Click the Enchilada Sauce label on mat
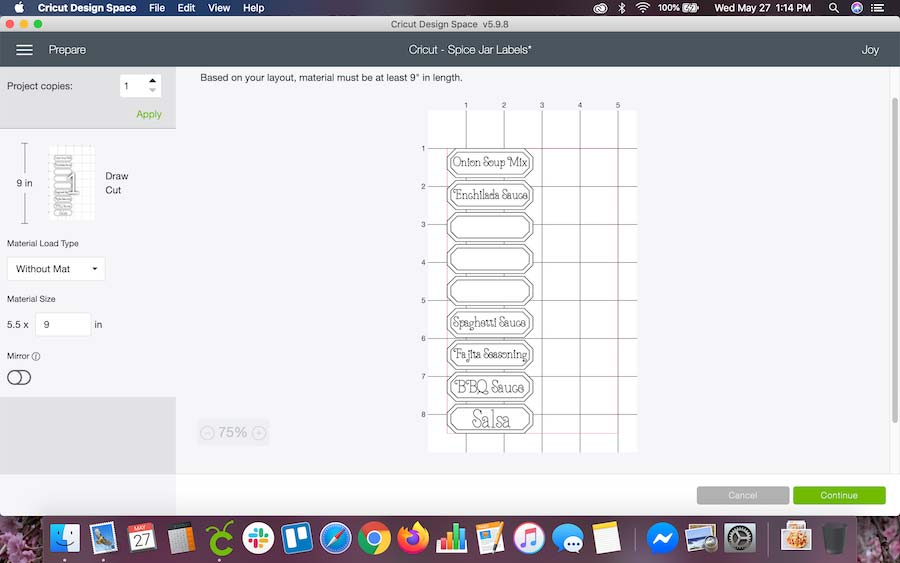The width and height of the screenshot is (900, 563). (x=490, y=195)
